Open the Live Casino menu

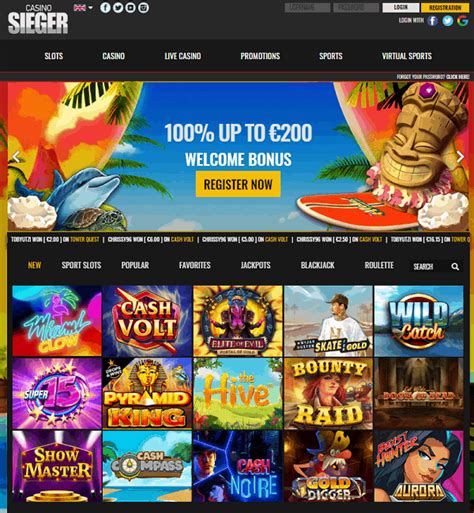183,56
